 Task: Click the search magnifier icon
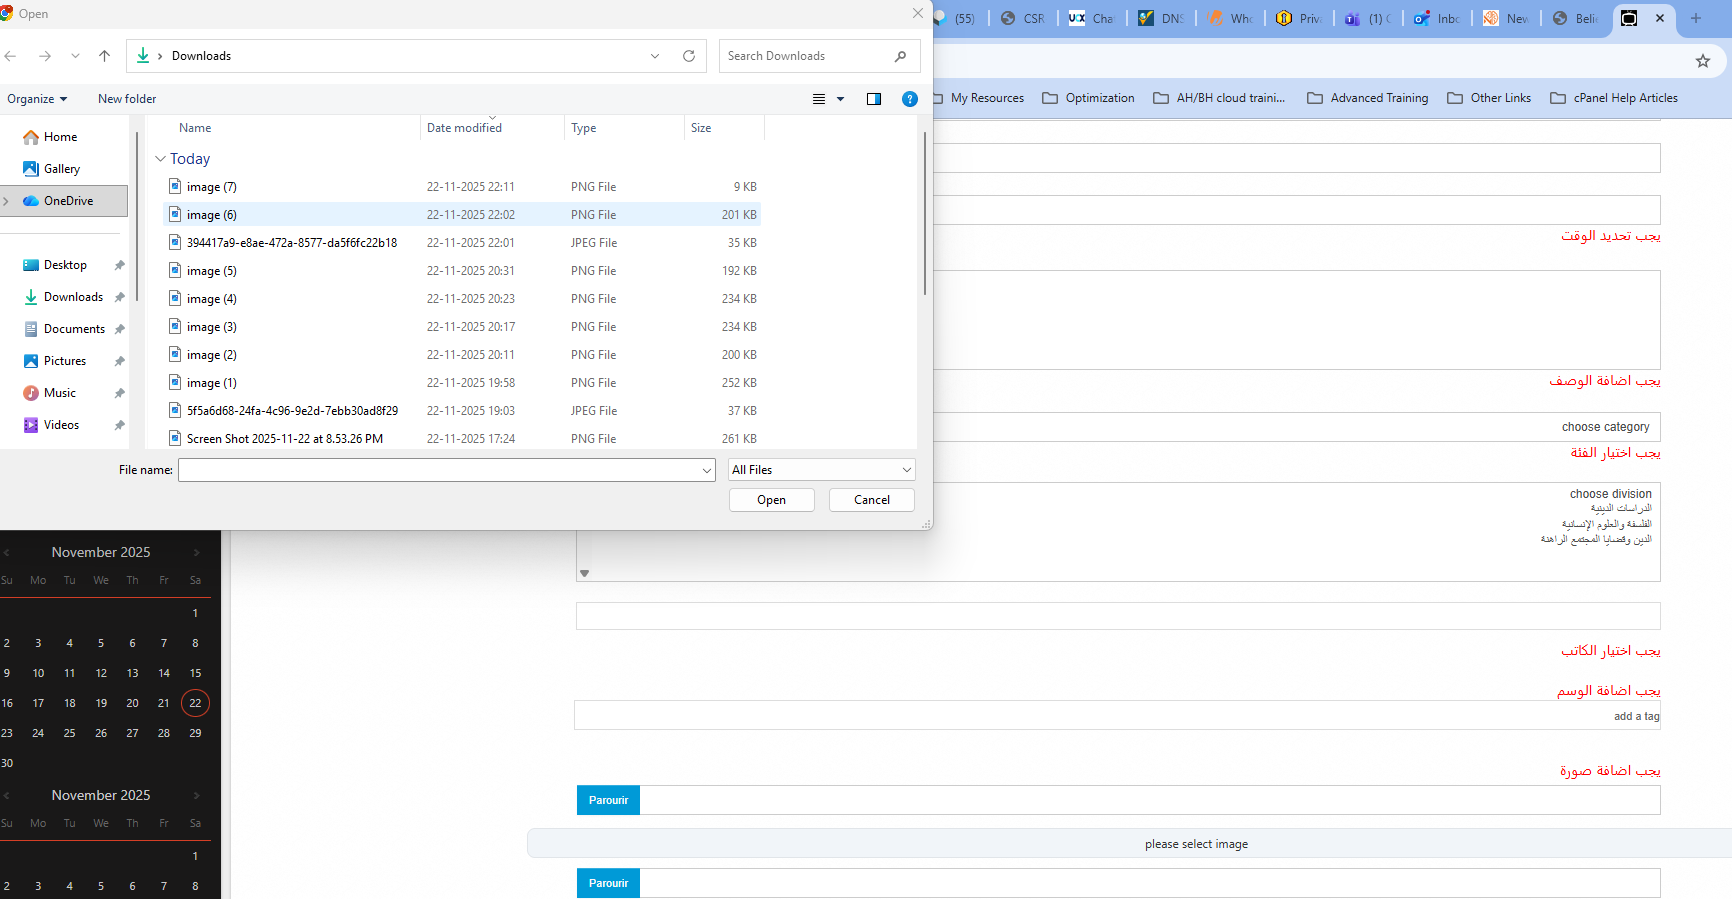pyautogui.click(x=900, y=56)
